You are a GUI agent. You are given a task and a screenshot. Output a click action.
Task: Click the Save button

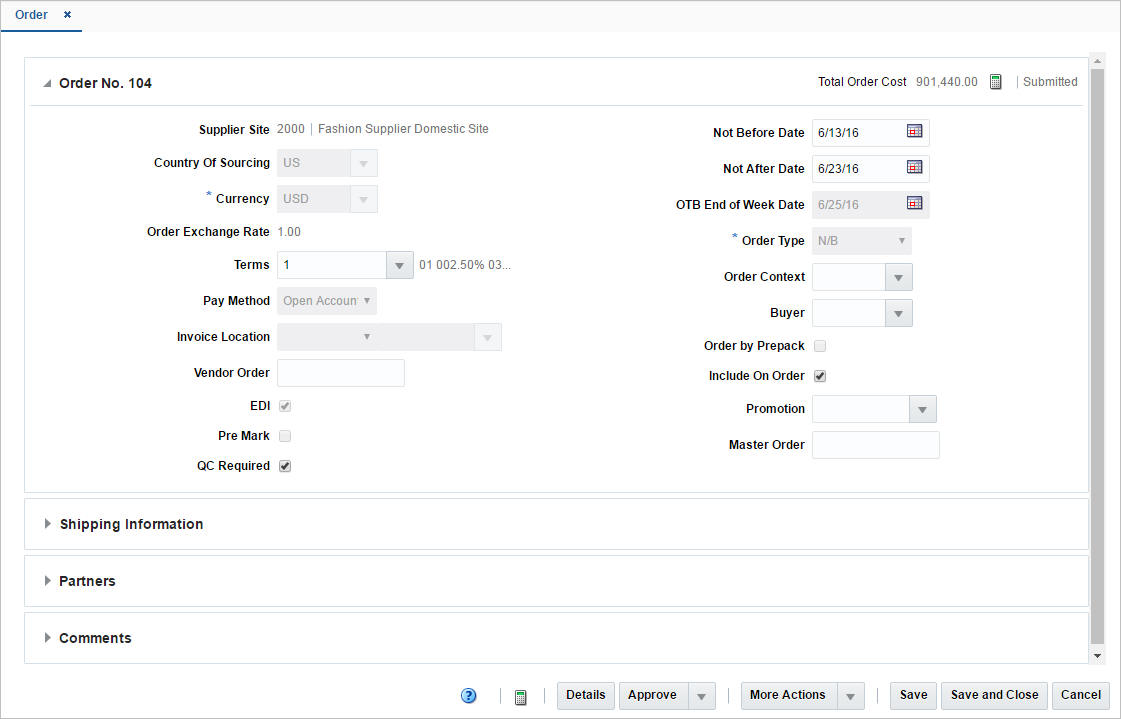click(x=914, y=695)
